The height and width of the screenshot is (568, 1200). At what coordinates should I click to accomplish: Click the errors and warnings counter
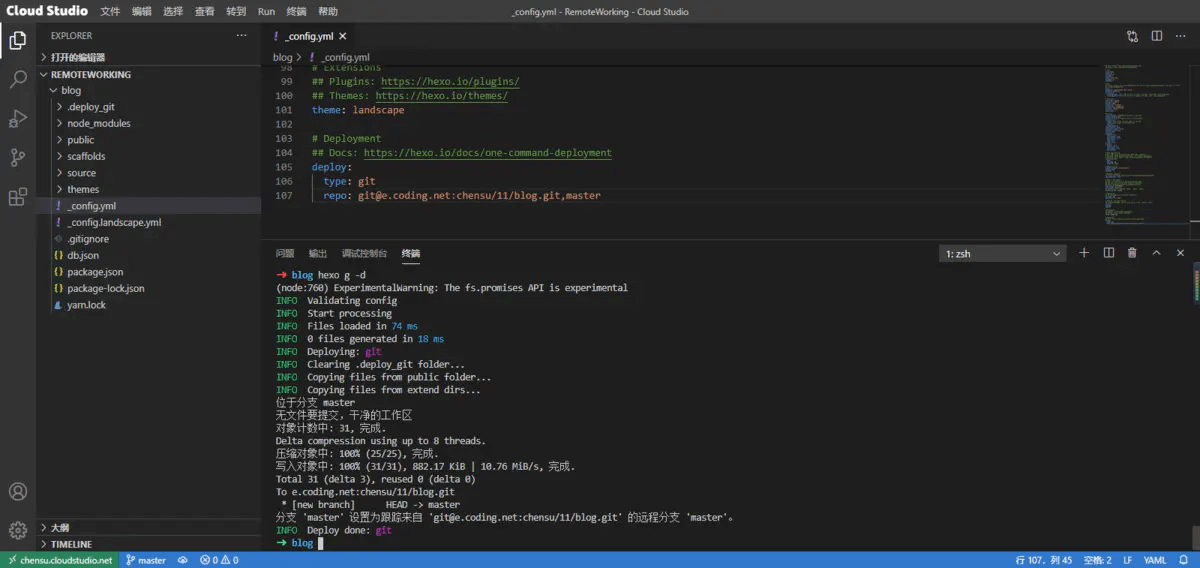[x=219, y=560]
